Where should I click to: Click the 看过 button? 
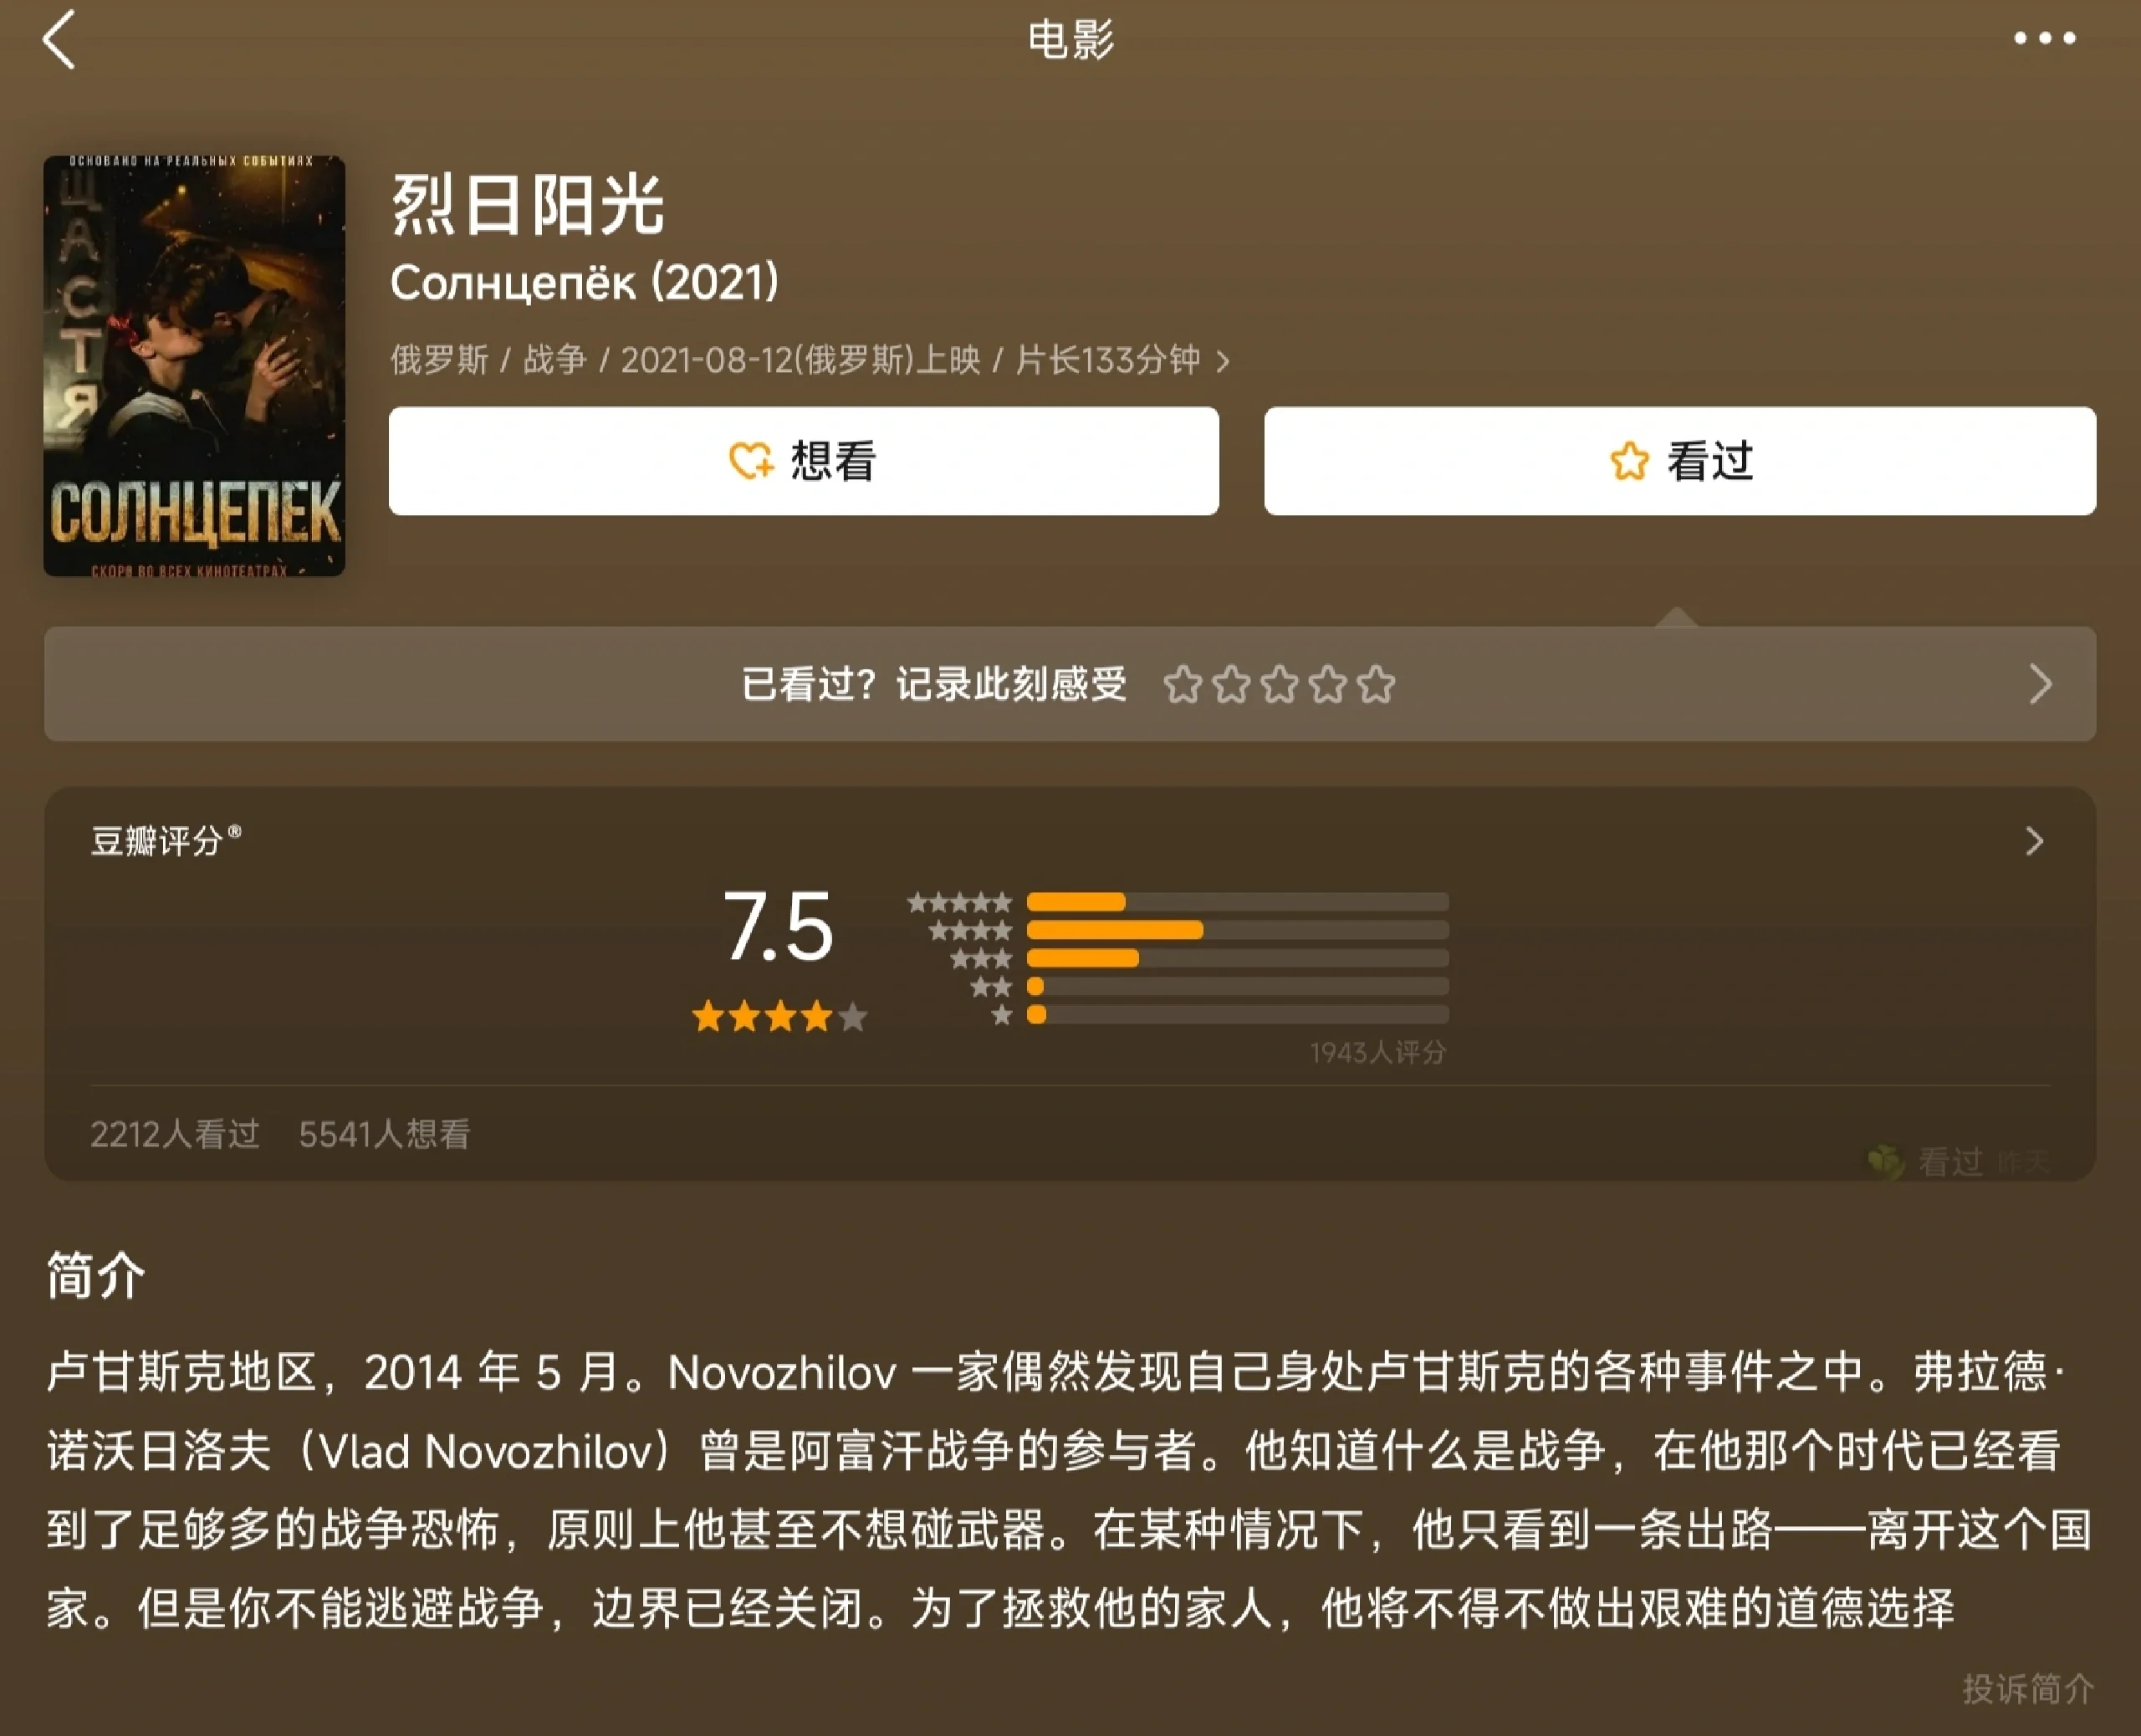(1680, 461)
